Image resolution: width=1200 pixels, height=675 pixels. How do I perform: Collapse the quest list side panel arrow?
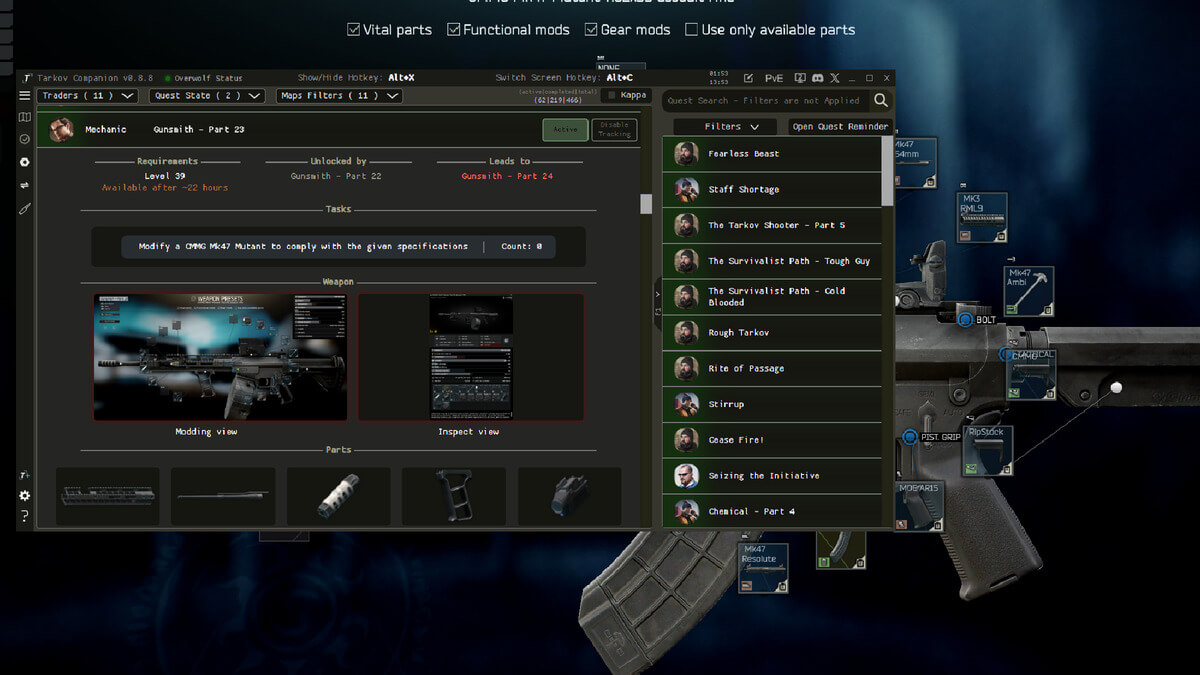coord(657,294)
